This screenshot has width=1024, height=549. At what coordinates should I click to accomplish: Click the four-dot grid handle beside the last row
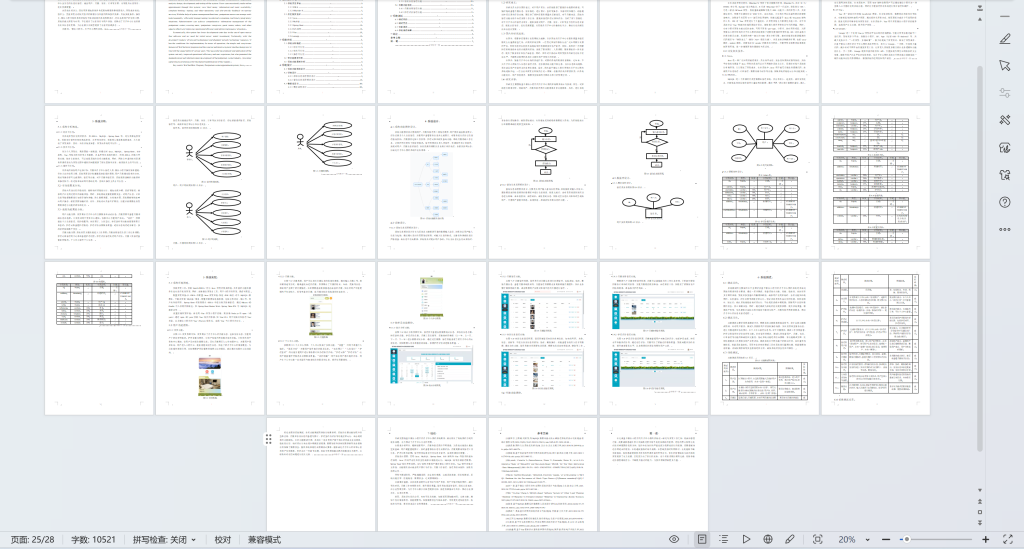click(268, 439)
